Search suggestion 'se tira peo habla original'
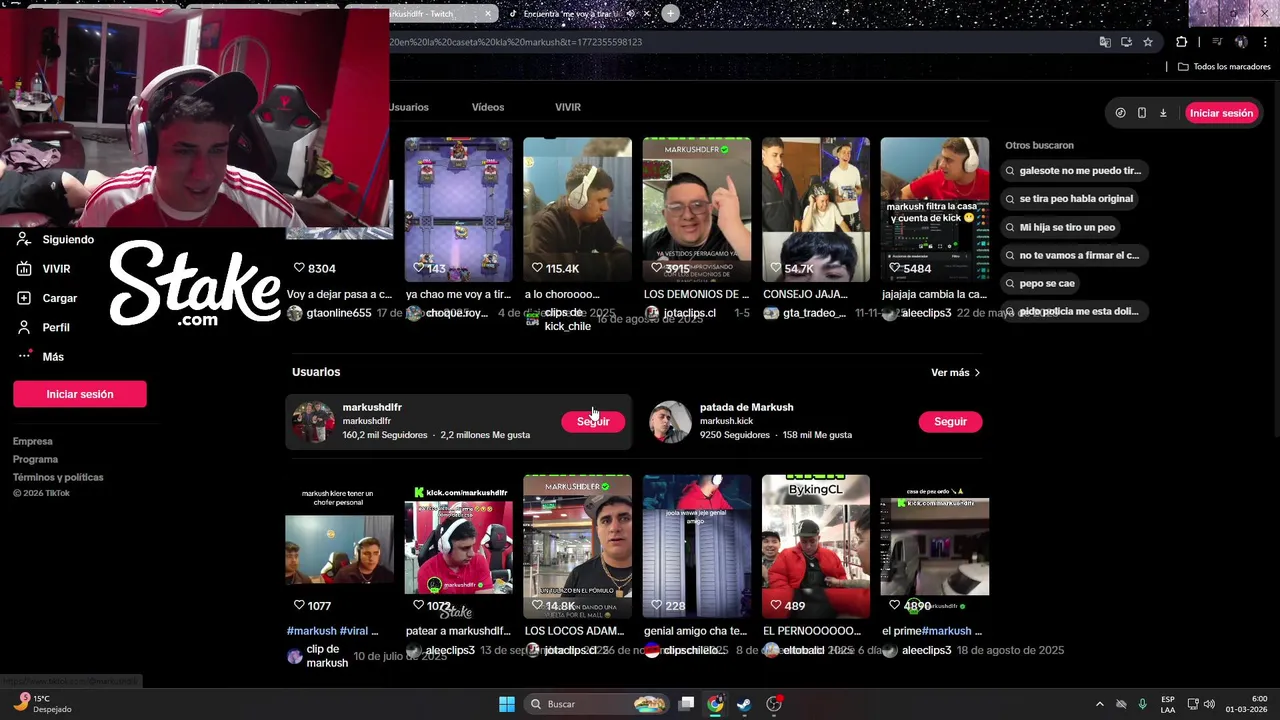The height and width of the screenshot is (720, 1280). (x=1069, y=199)
